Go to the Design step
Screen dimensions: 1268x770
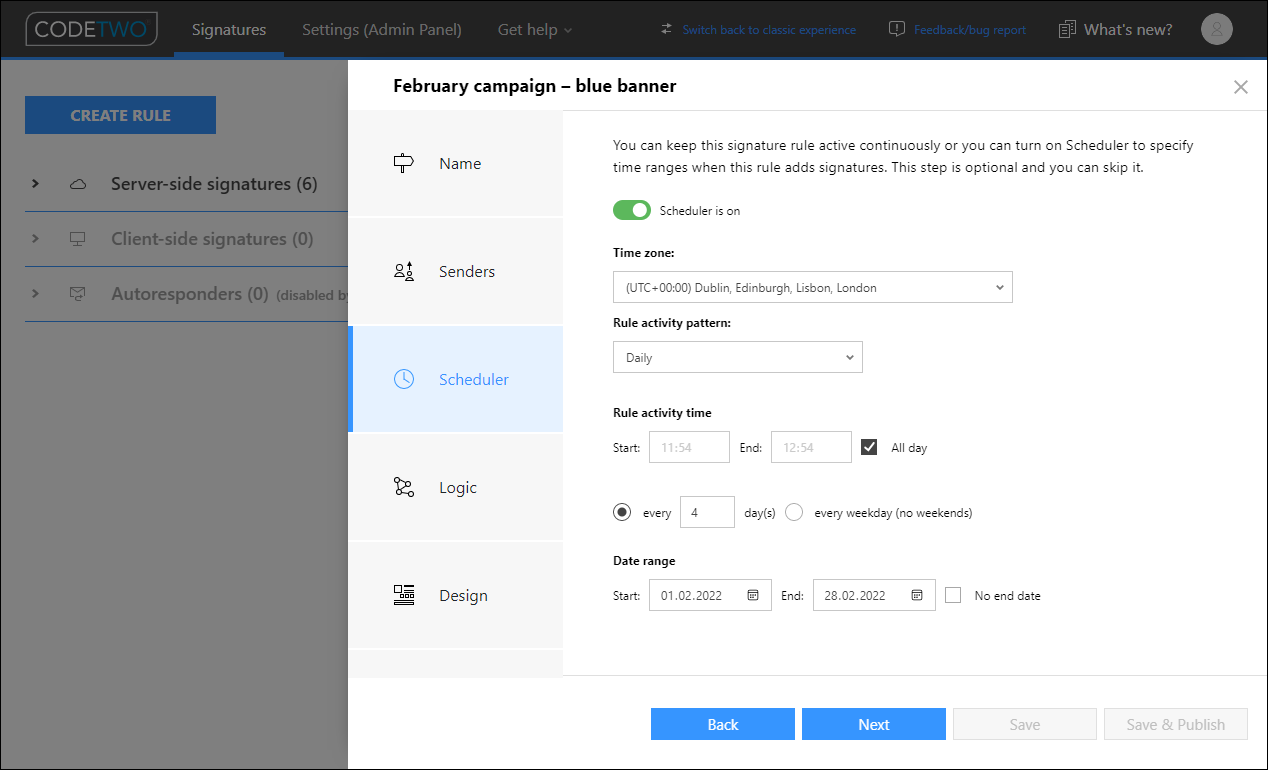pyautogui.click(x=456, y=595)
